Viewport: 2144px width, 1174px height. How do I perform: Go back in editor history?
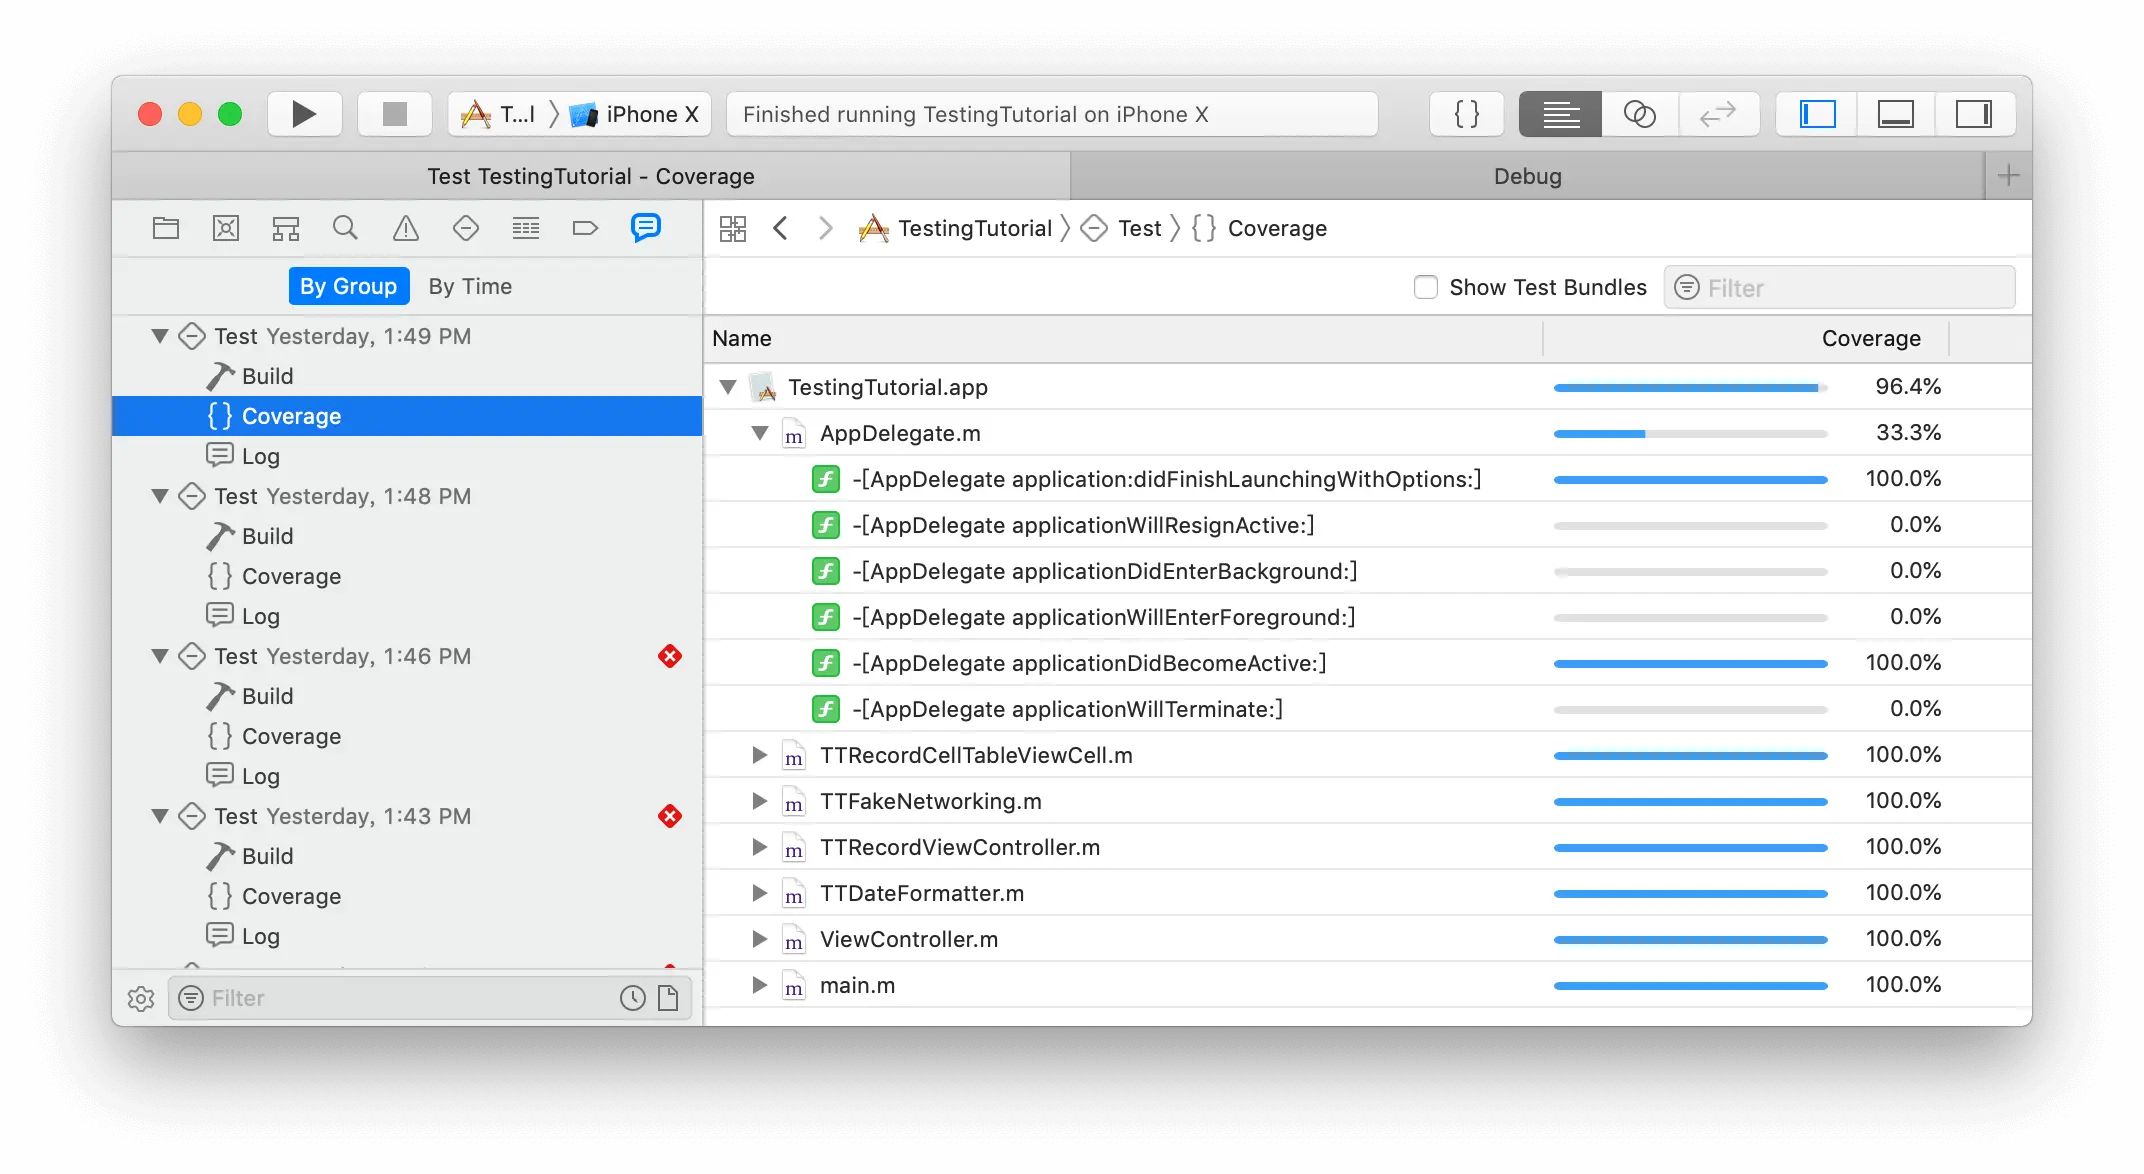pyautogui.click(x=781, y=228)
